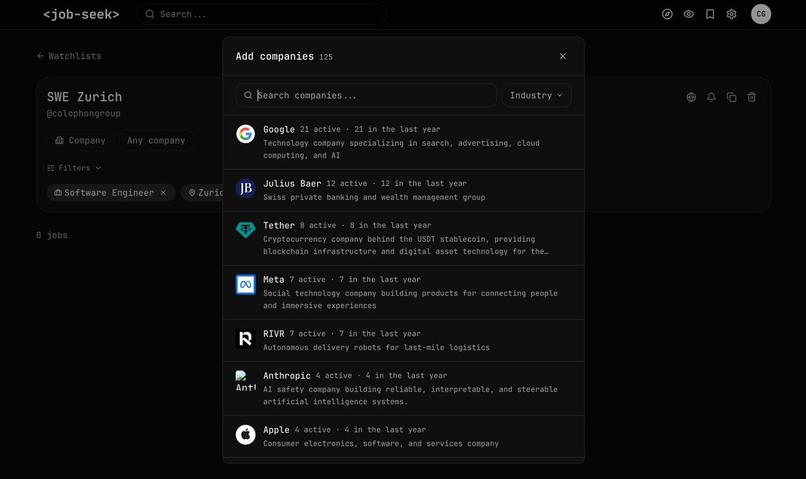This screenshot has width=806, height=479.
Task: Select Tether company row
Action: (404, 238)
